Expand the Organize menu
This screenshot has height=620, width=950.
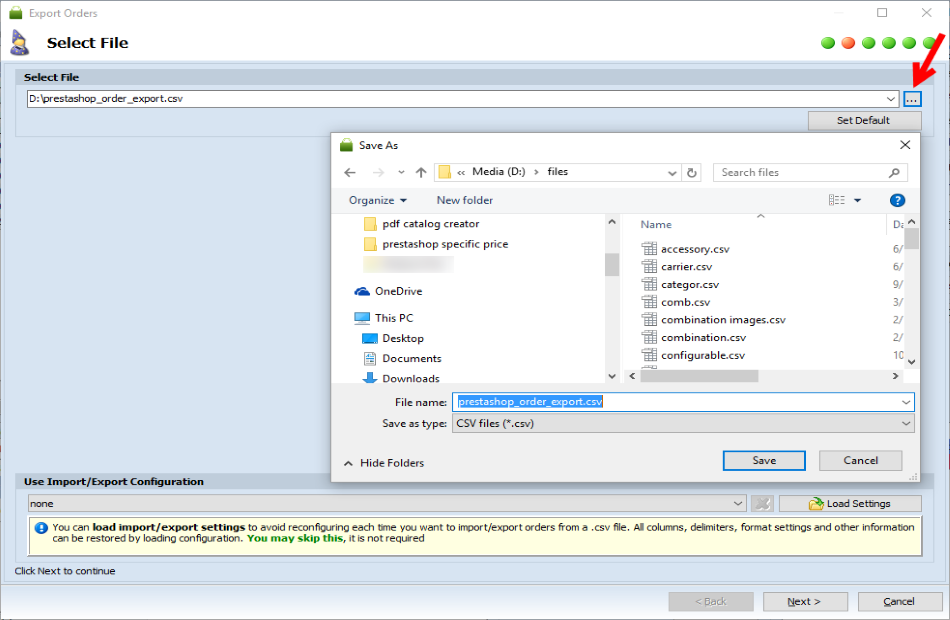pos(377,201)
